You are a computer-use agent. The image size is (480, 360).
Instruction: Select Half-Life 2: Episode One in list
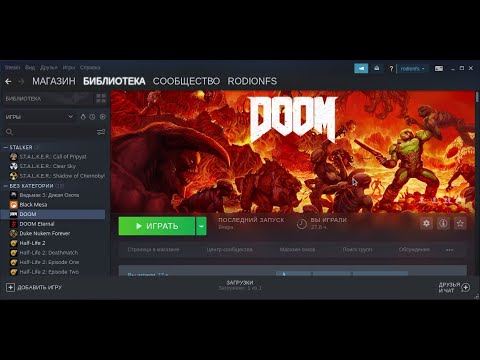point(53,262)
